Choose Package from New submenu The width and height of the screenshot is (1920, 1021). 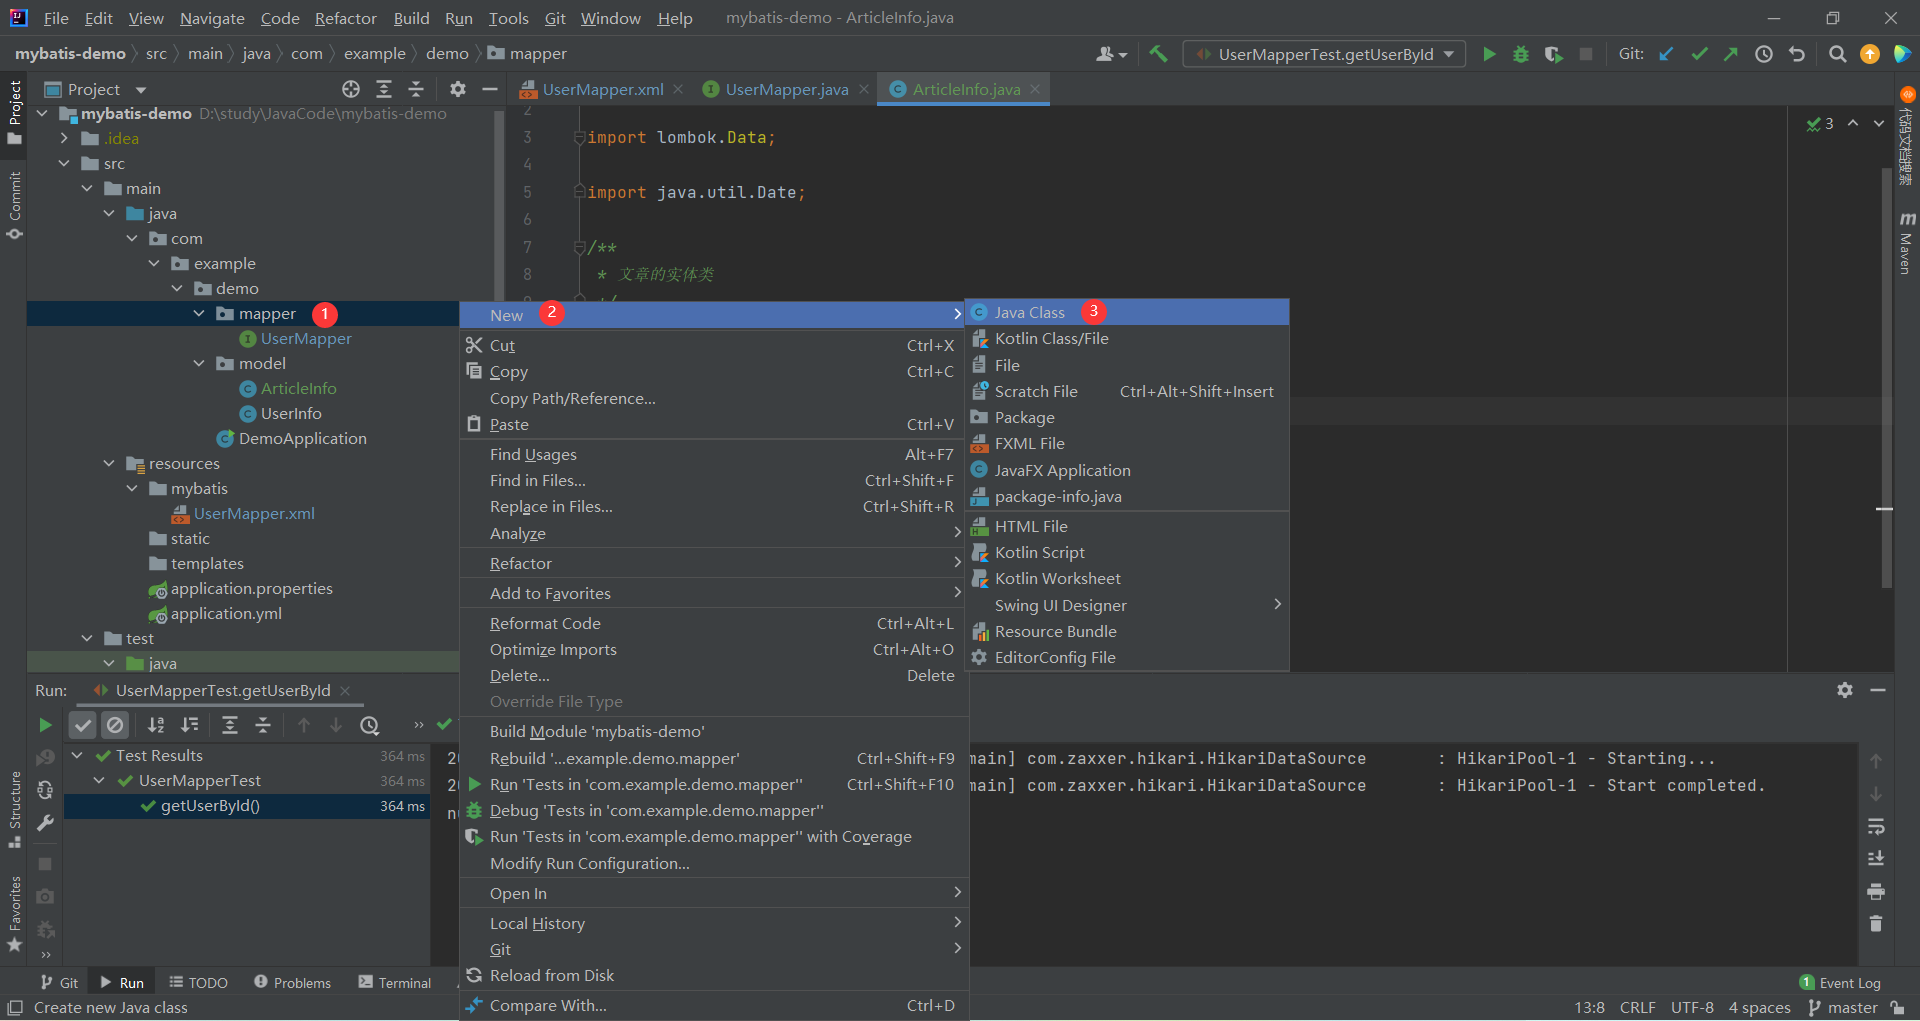[1127, 417]
